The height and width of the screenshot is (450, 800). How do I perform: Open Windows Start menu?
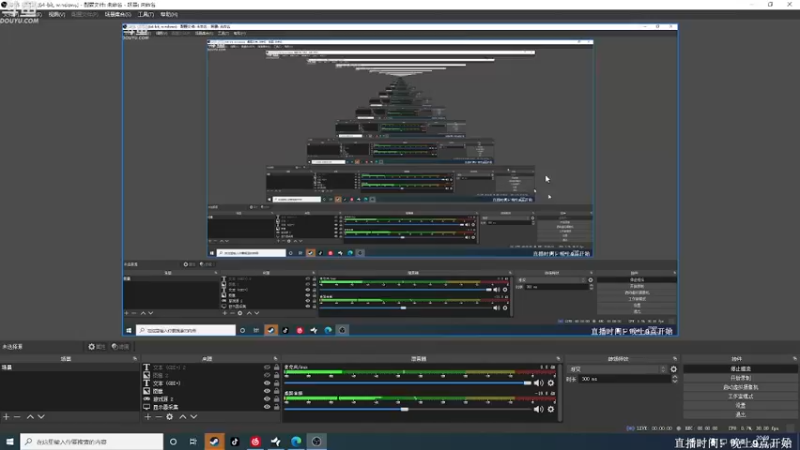10,442
